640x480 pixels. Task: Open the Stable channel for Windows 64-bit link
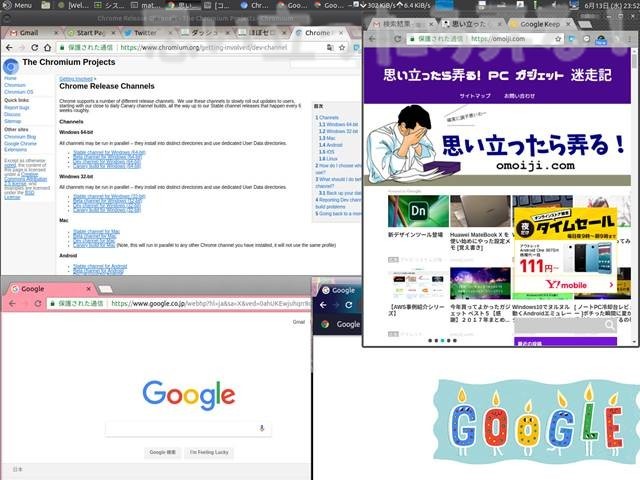[x=109, y=153]
